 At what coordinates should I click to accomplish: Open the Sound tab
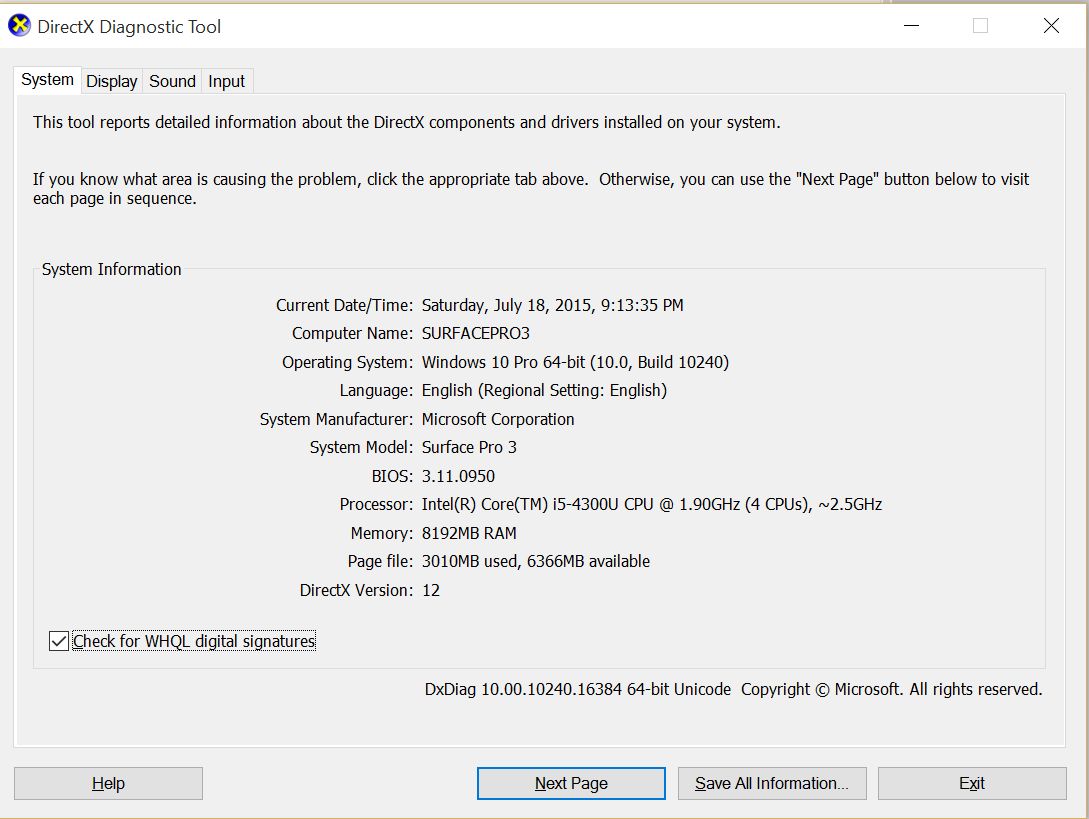tap(172, 81)
